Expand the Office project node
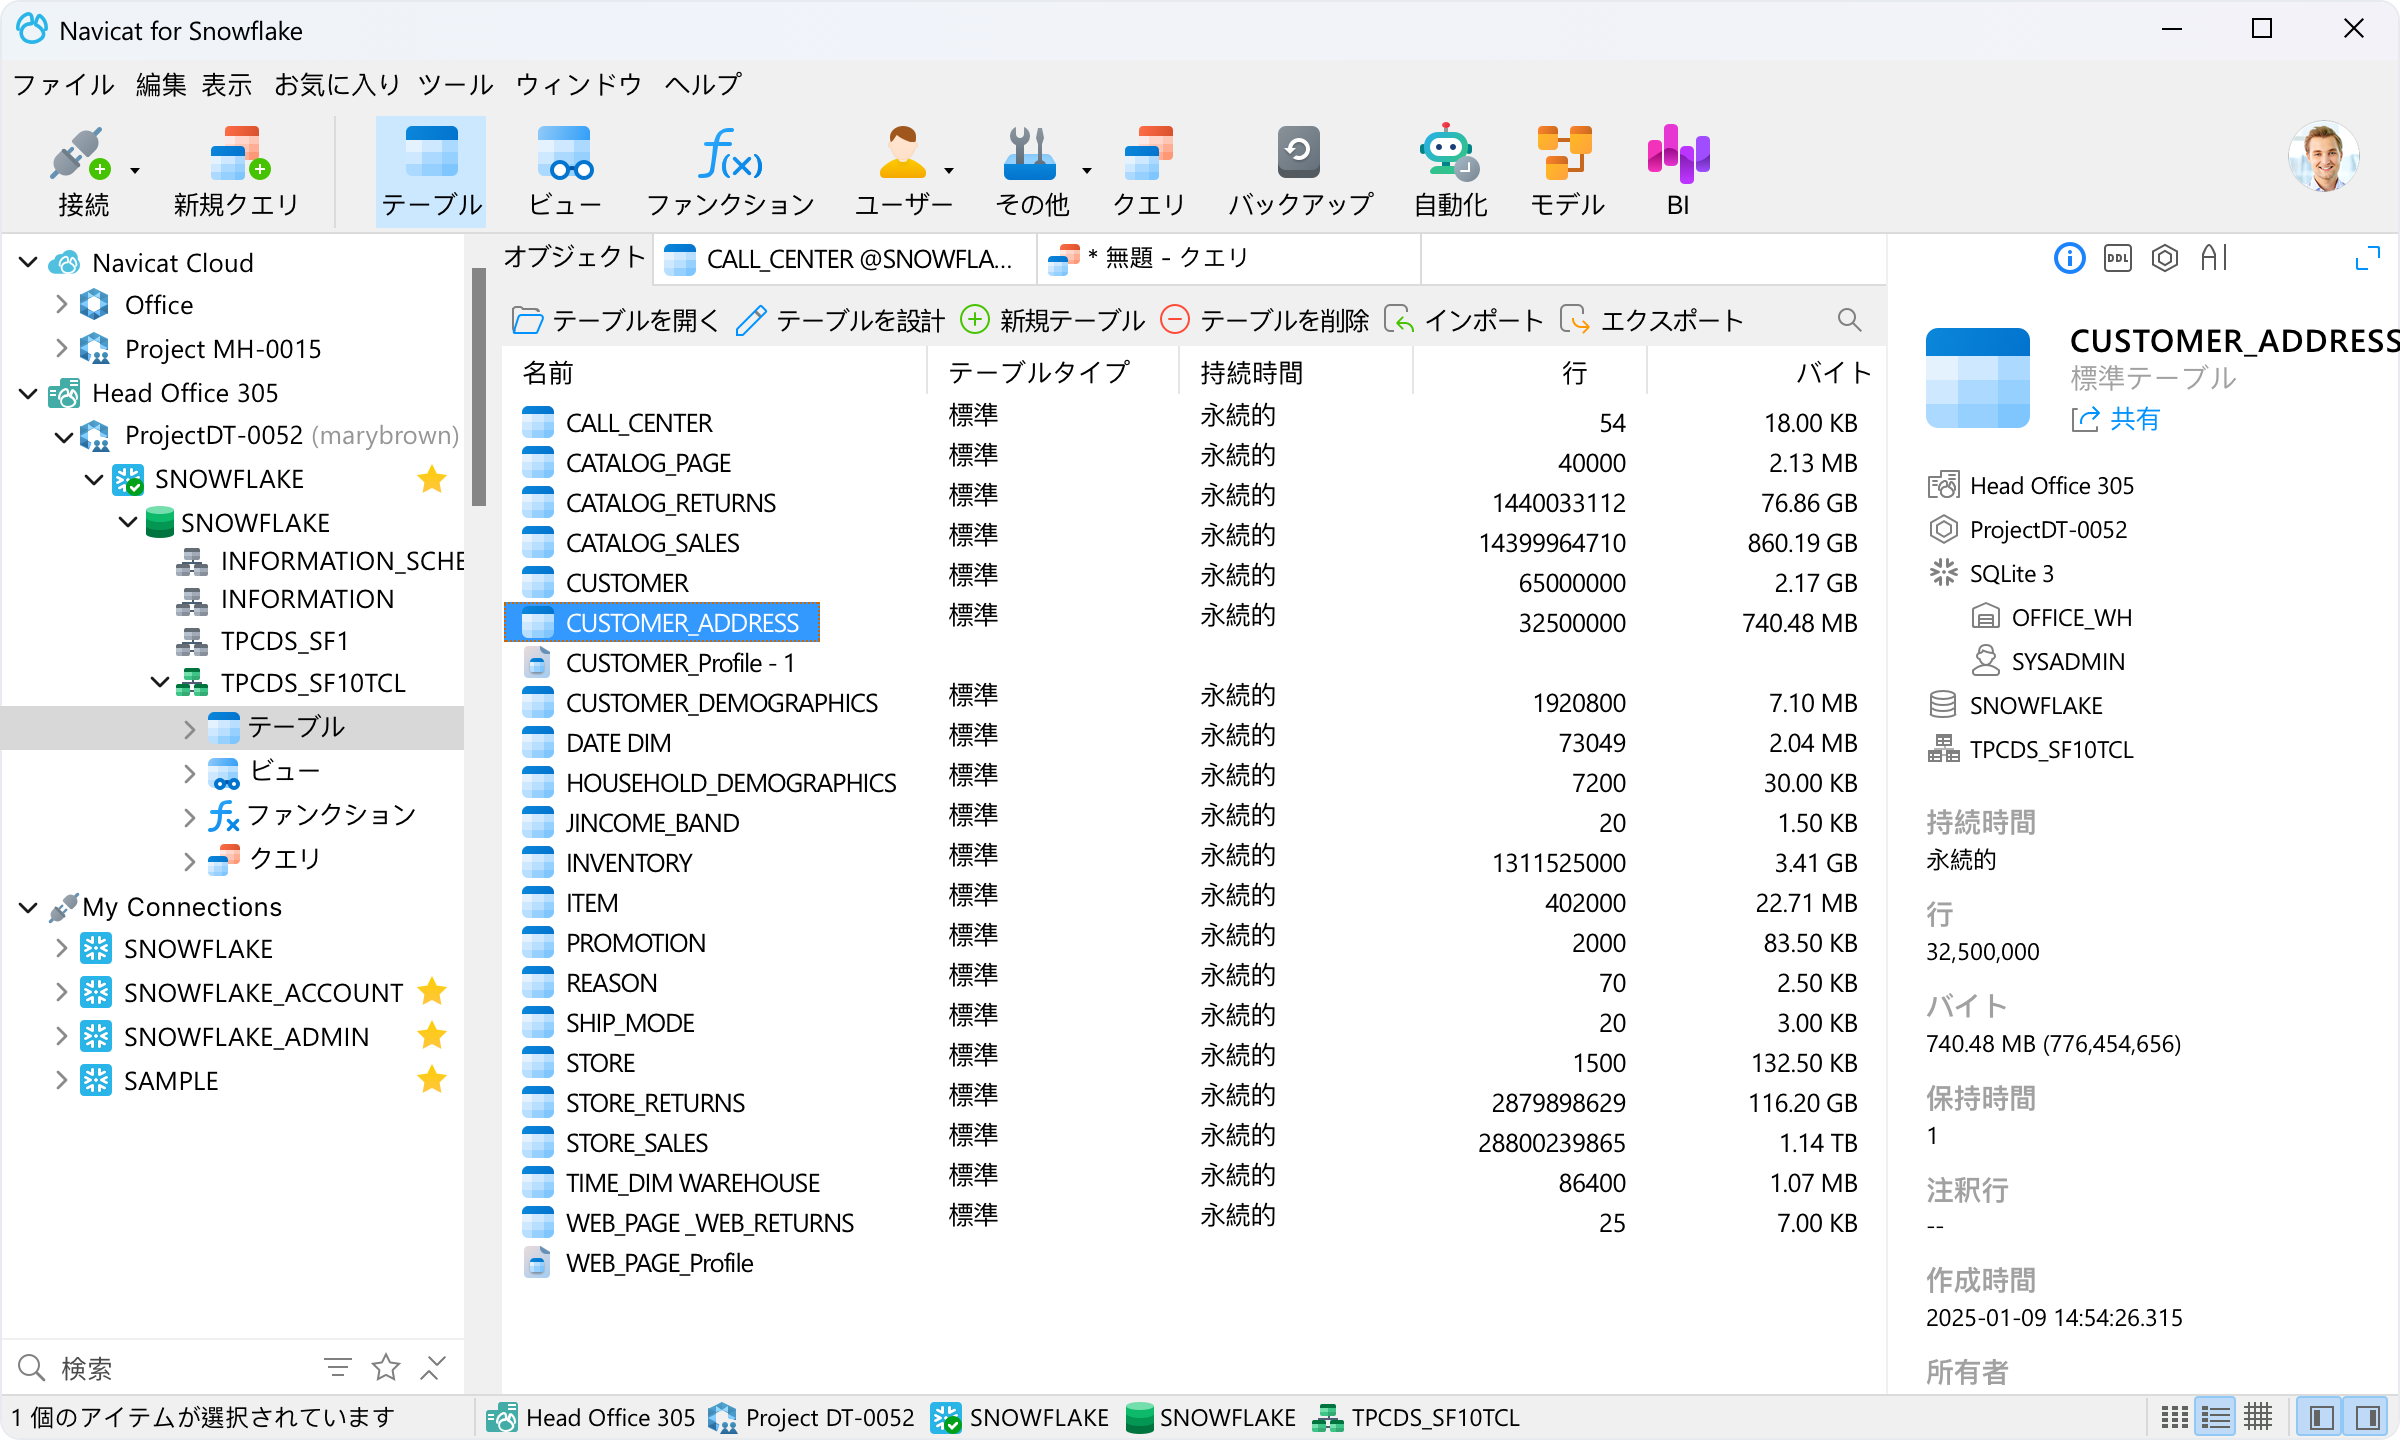 point(61,304)
